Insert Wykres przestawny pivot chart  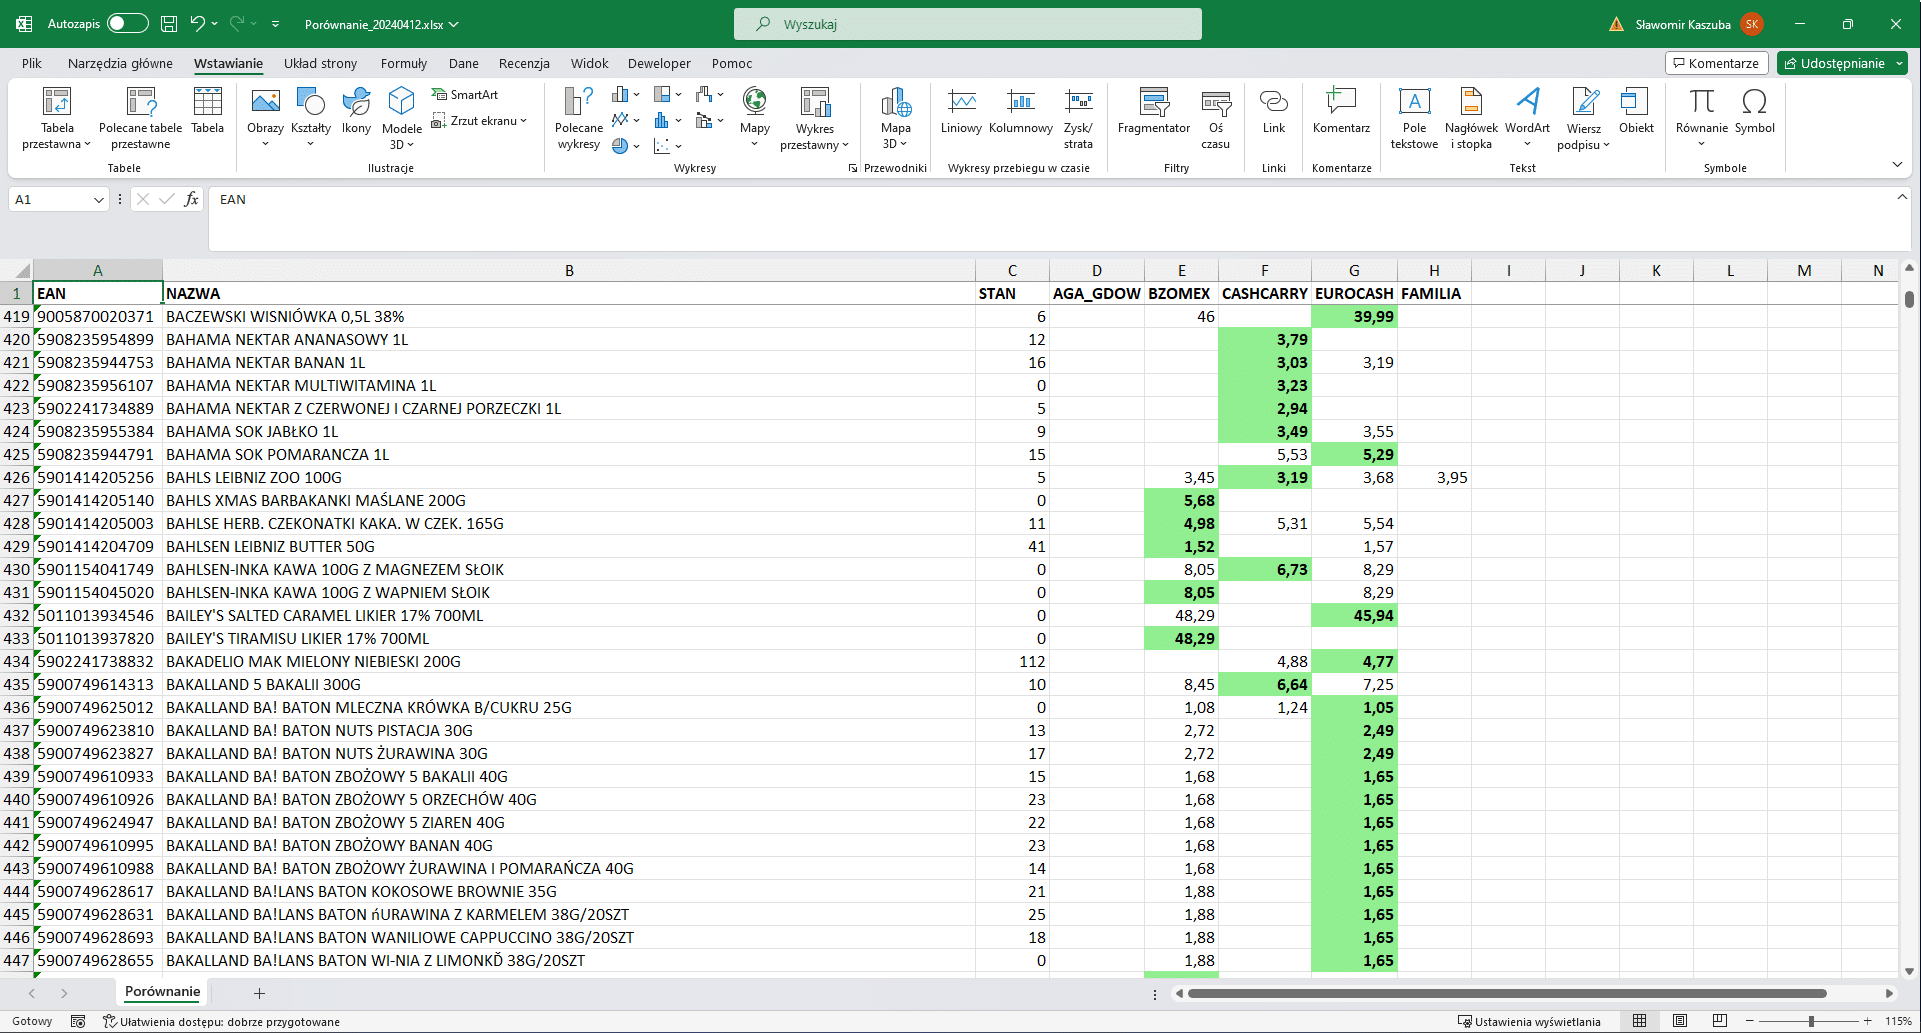[x=814, y=118]
